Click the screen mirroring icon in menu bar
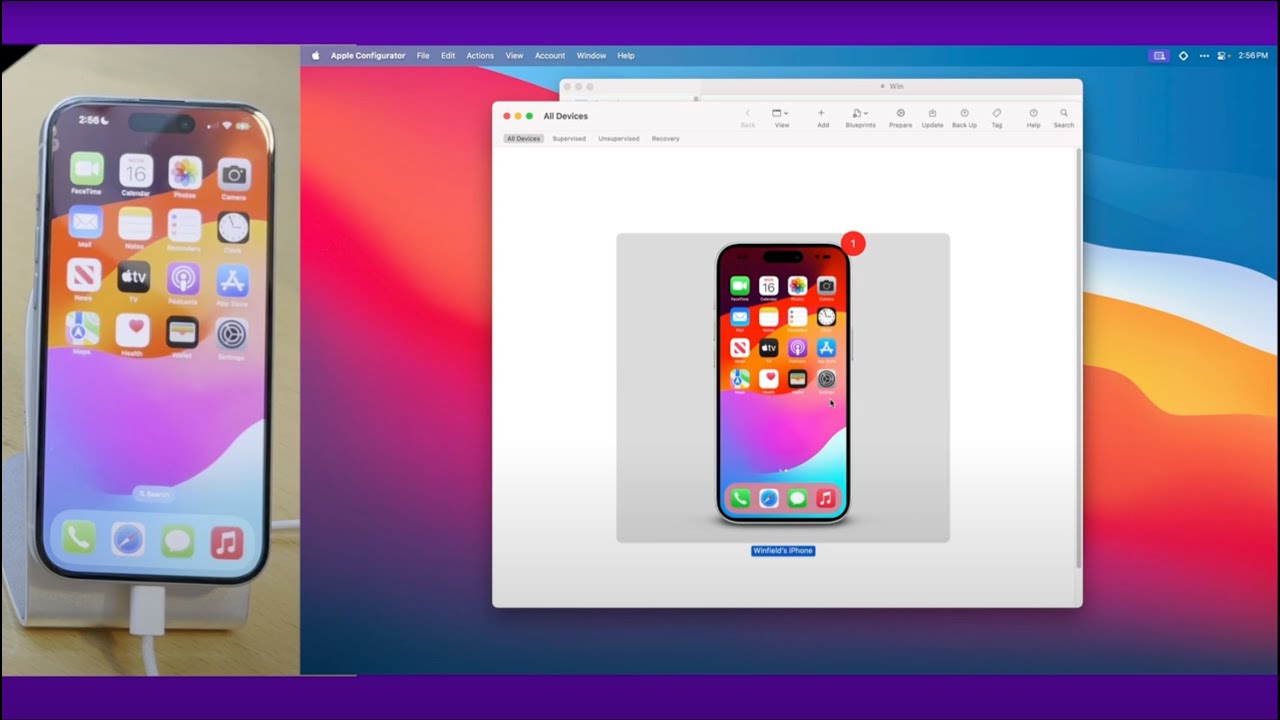The width and height of the screenshot is (1280, 720). click(x=1159, y=56)
